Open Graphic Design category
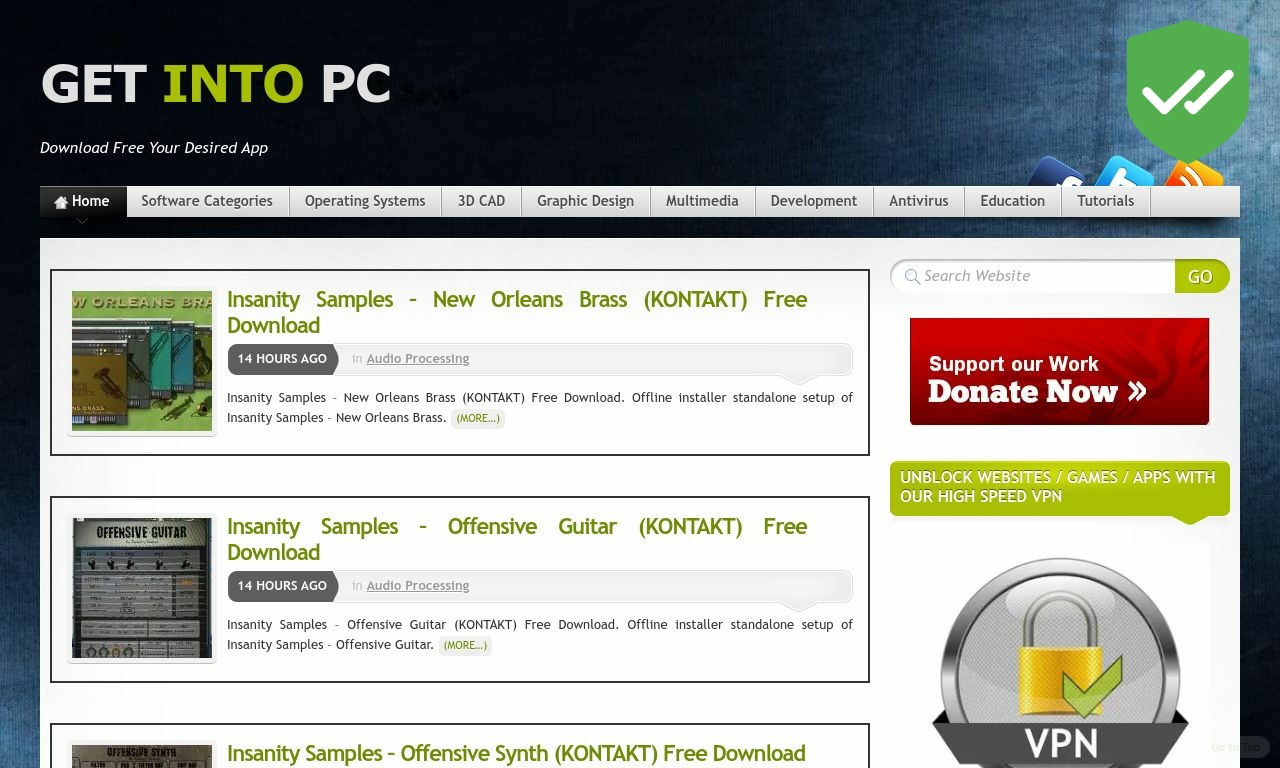1280x768 pixels. [x=585, y=201]
